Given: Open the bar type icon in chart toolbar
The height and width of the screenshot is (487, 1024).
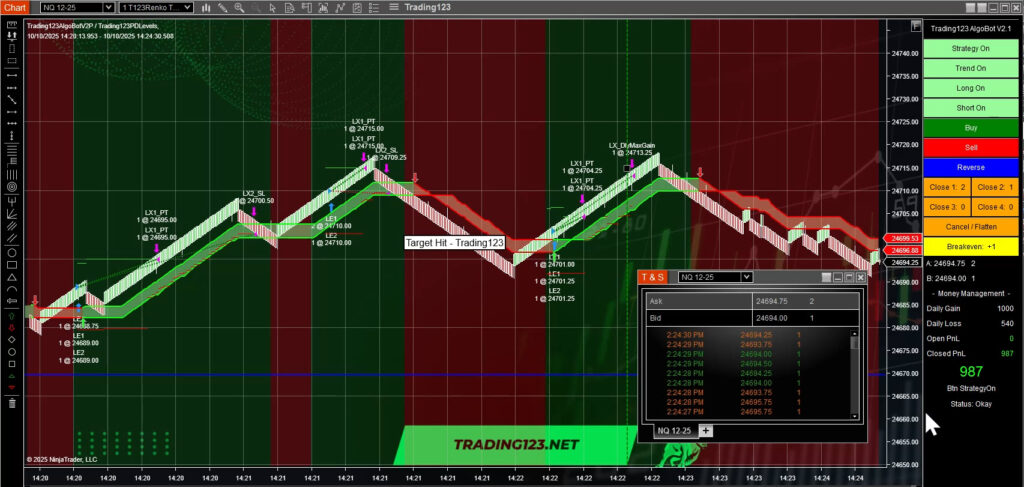Looking at the screenshot, I should (x=207, y=7).
